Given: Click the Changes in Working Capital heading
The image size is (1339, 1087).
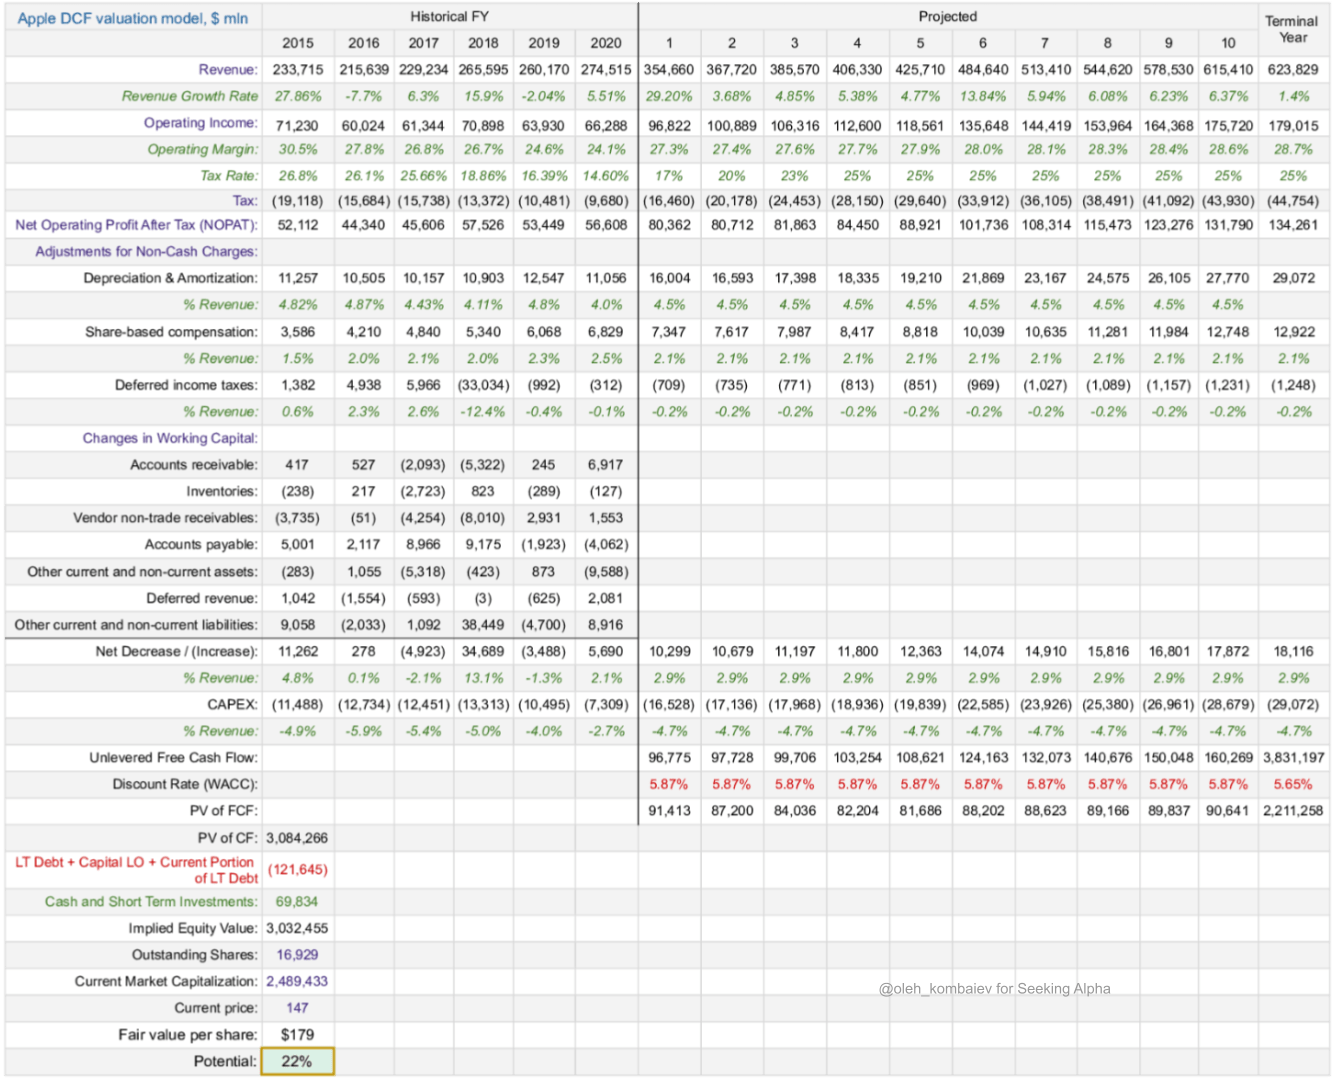Looking at the screenshot, I should [x=171, y=438].
